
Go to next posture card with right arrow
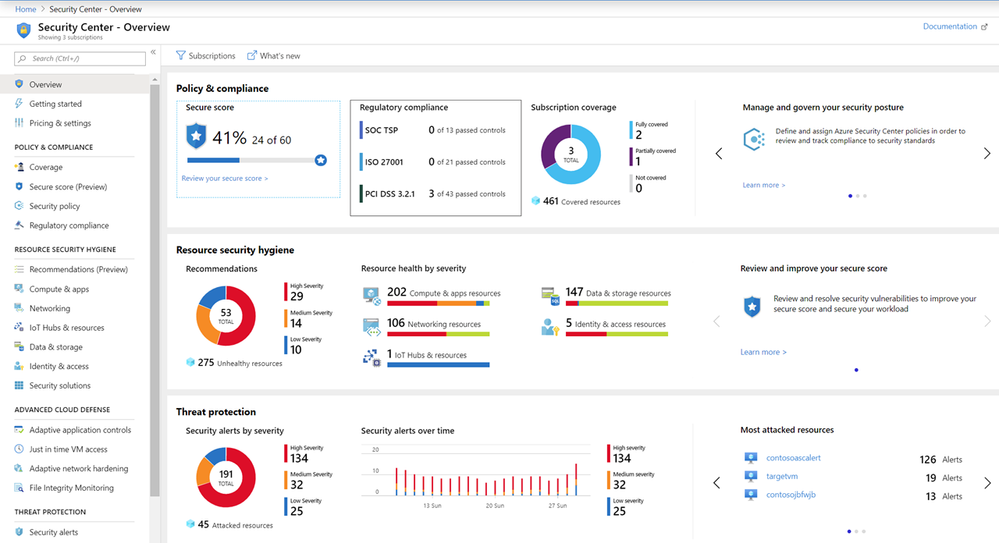987,154
